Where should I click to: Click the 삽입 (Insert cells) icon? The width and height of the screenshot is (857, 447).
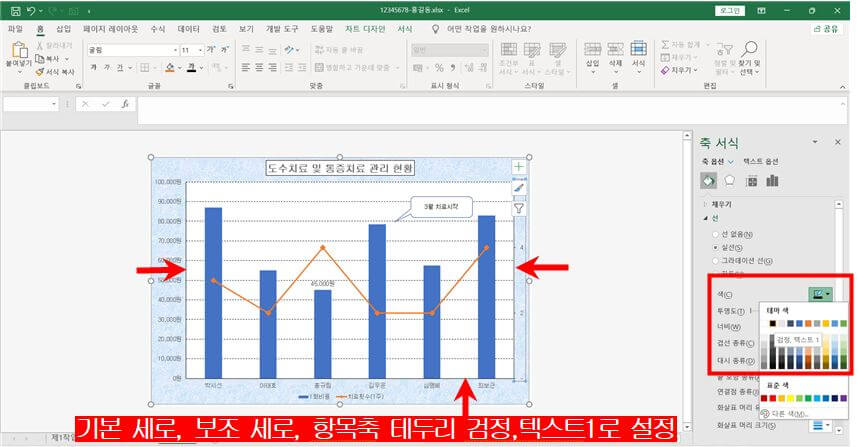(x=592, y=49)
